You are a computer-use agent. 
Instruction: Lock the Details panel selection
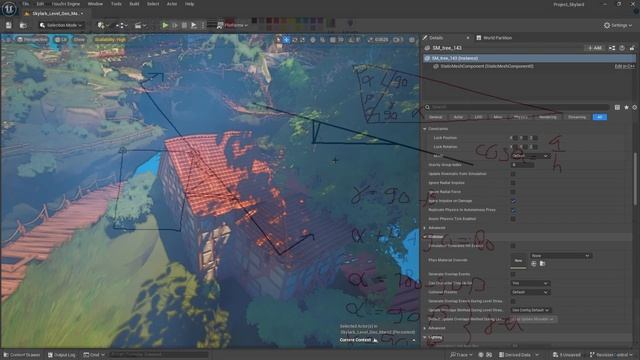(x=632, y=48)
